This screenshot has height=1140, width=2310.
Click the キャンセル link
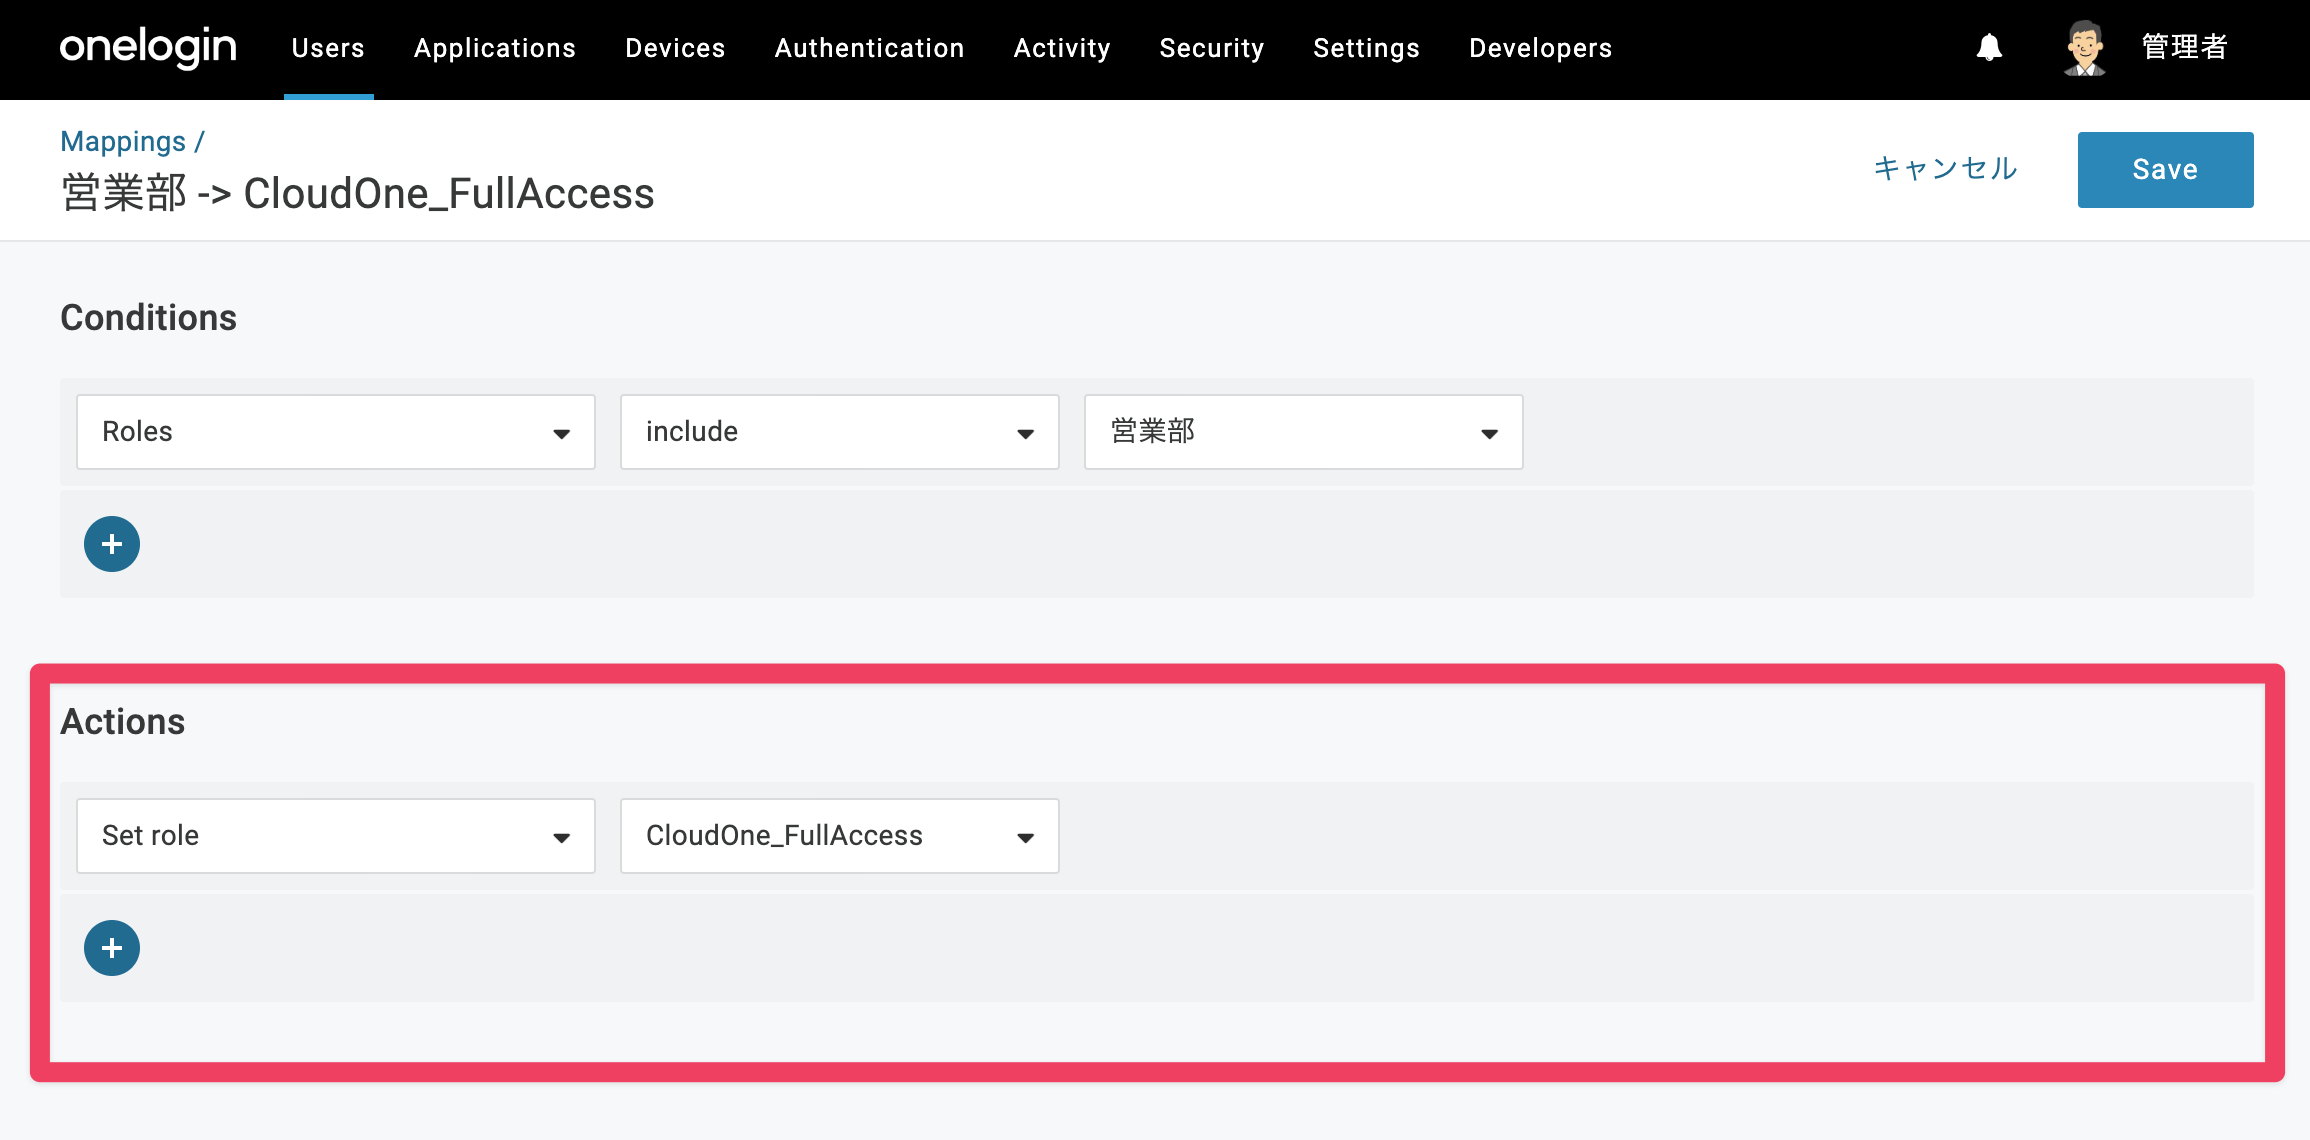(1946, 168)
